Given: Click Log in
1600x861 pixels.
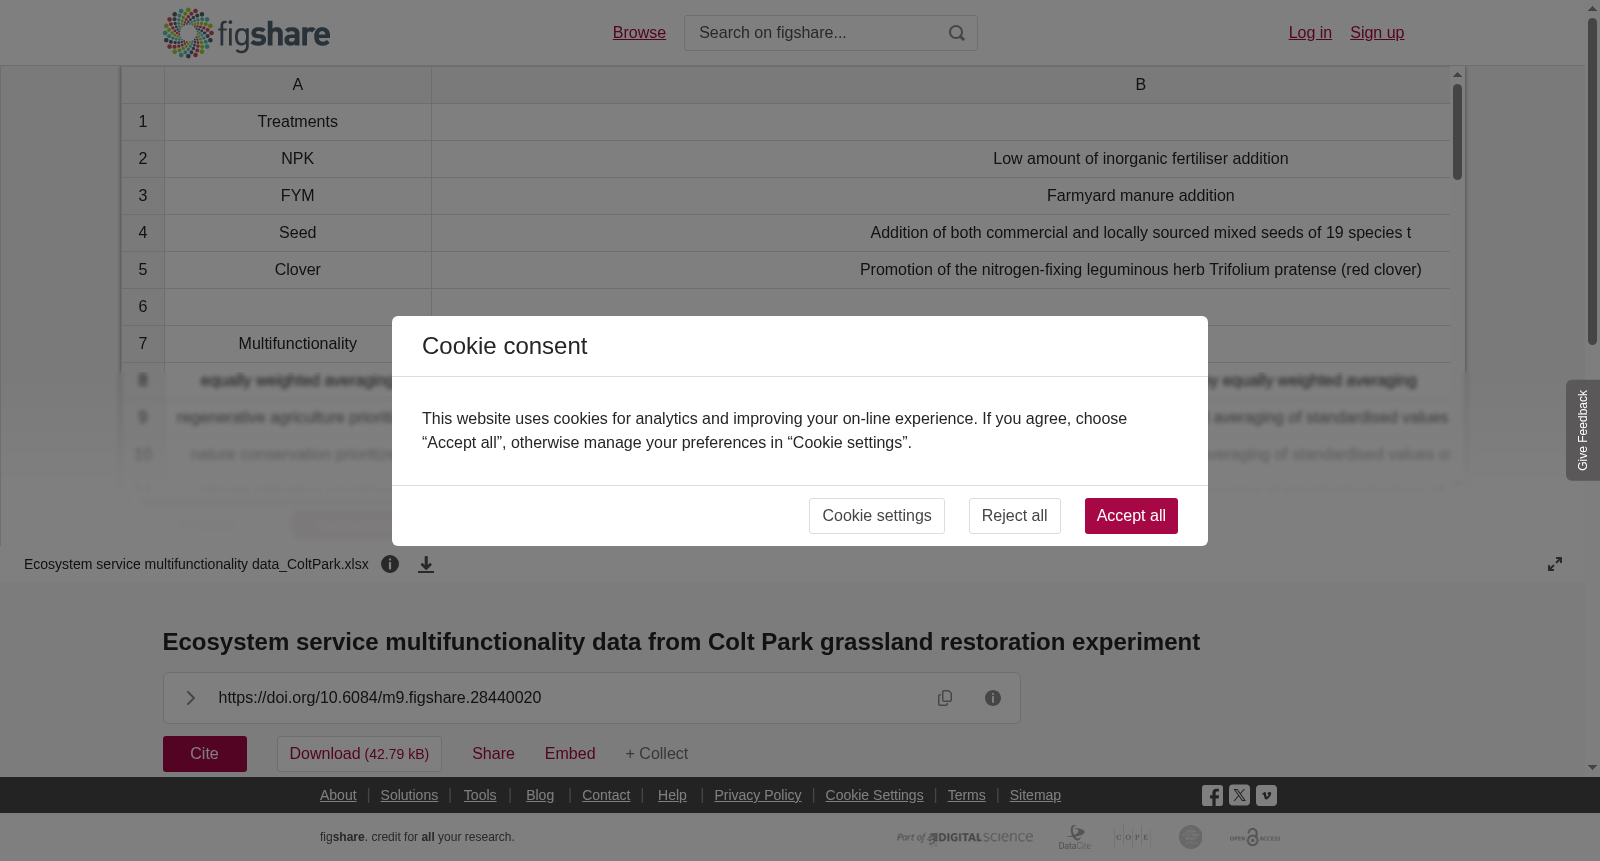Looking at the screenshot, I should pyautogui.click(x=1310, y=33).
